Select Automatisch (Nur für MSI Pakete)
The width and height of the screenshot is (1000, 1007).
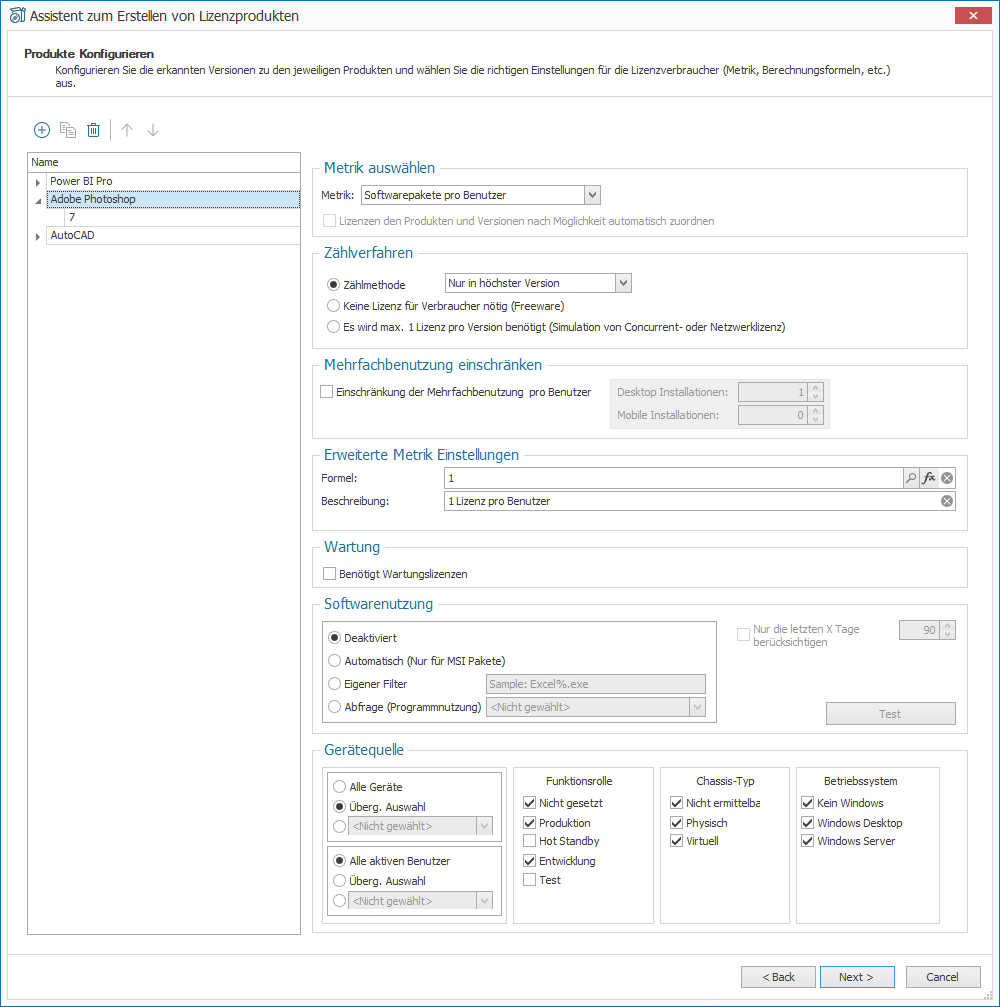(335, 661)
